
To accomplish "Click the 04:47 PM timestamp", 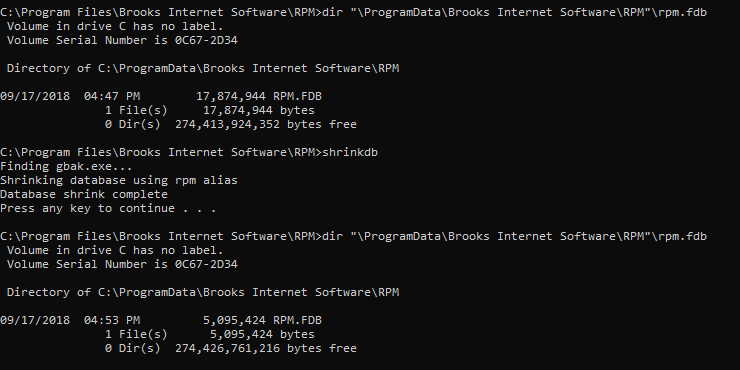I will pos(112,96).
